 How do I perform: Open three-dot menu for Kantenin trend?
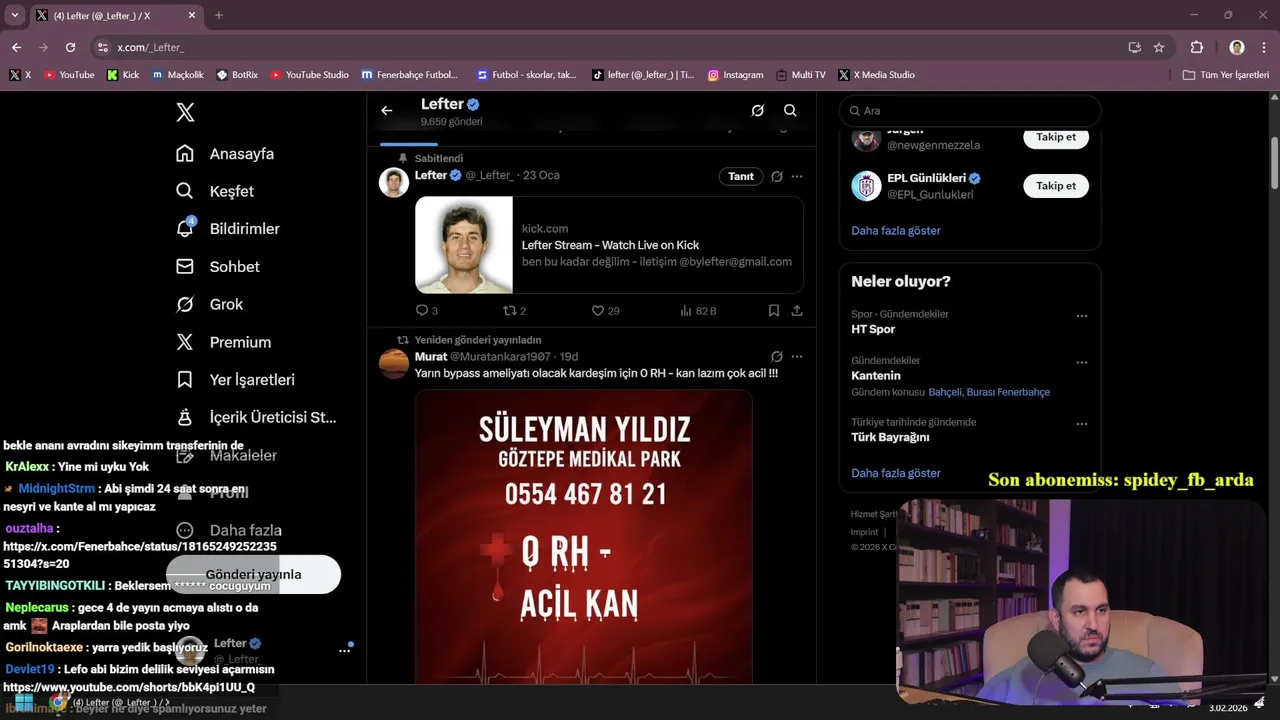point(1081,363)
